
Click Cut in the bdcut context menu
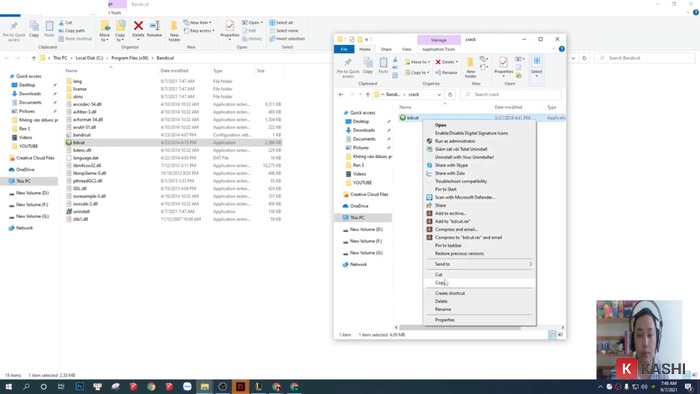click(438, 274)
